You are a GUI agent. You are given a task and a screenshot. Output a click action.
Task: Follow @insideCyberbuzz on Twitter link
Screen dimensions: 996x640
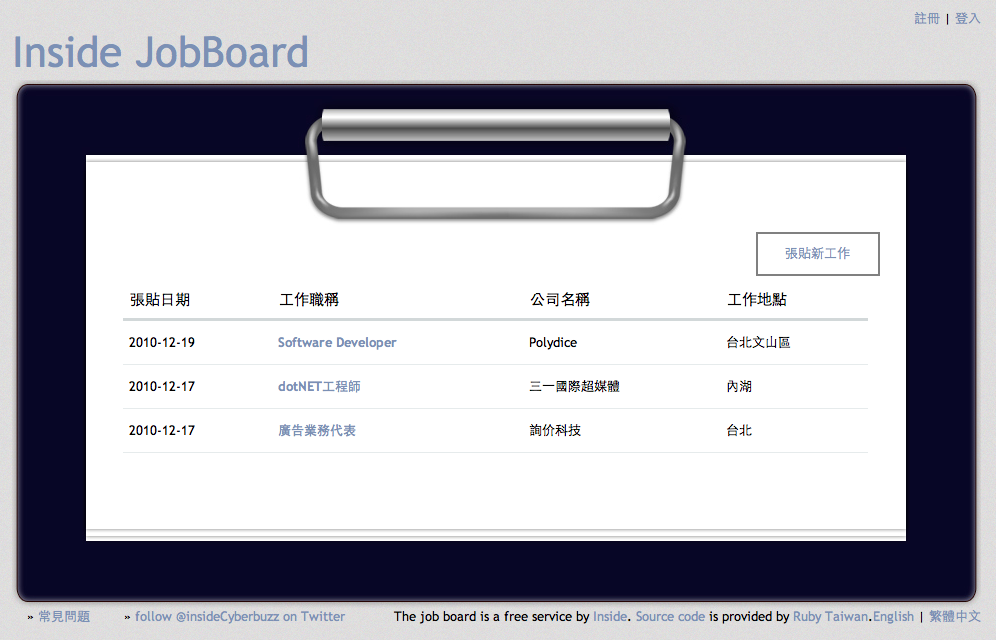point(239,617)
